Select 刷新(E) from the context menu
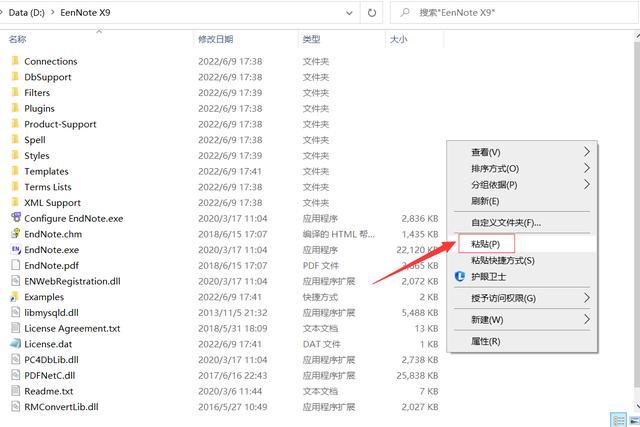Screen dimensions: 640x427 pos(522,201)
